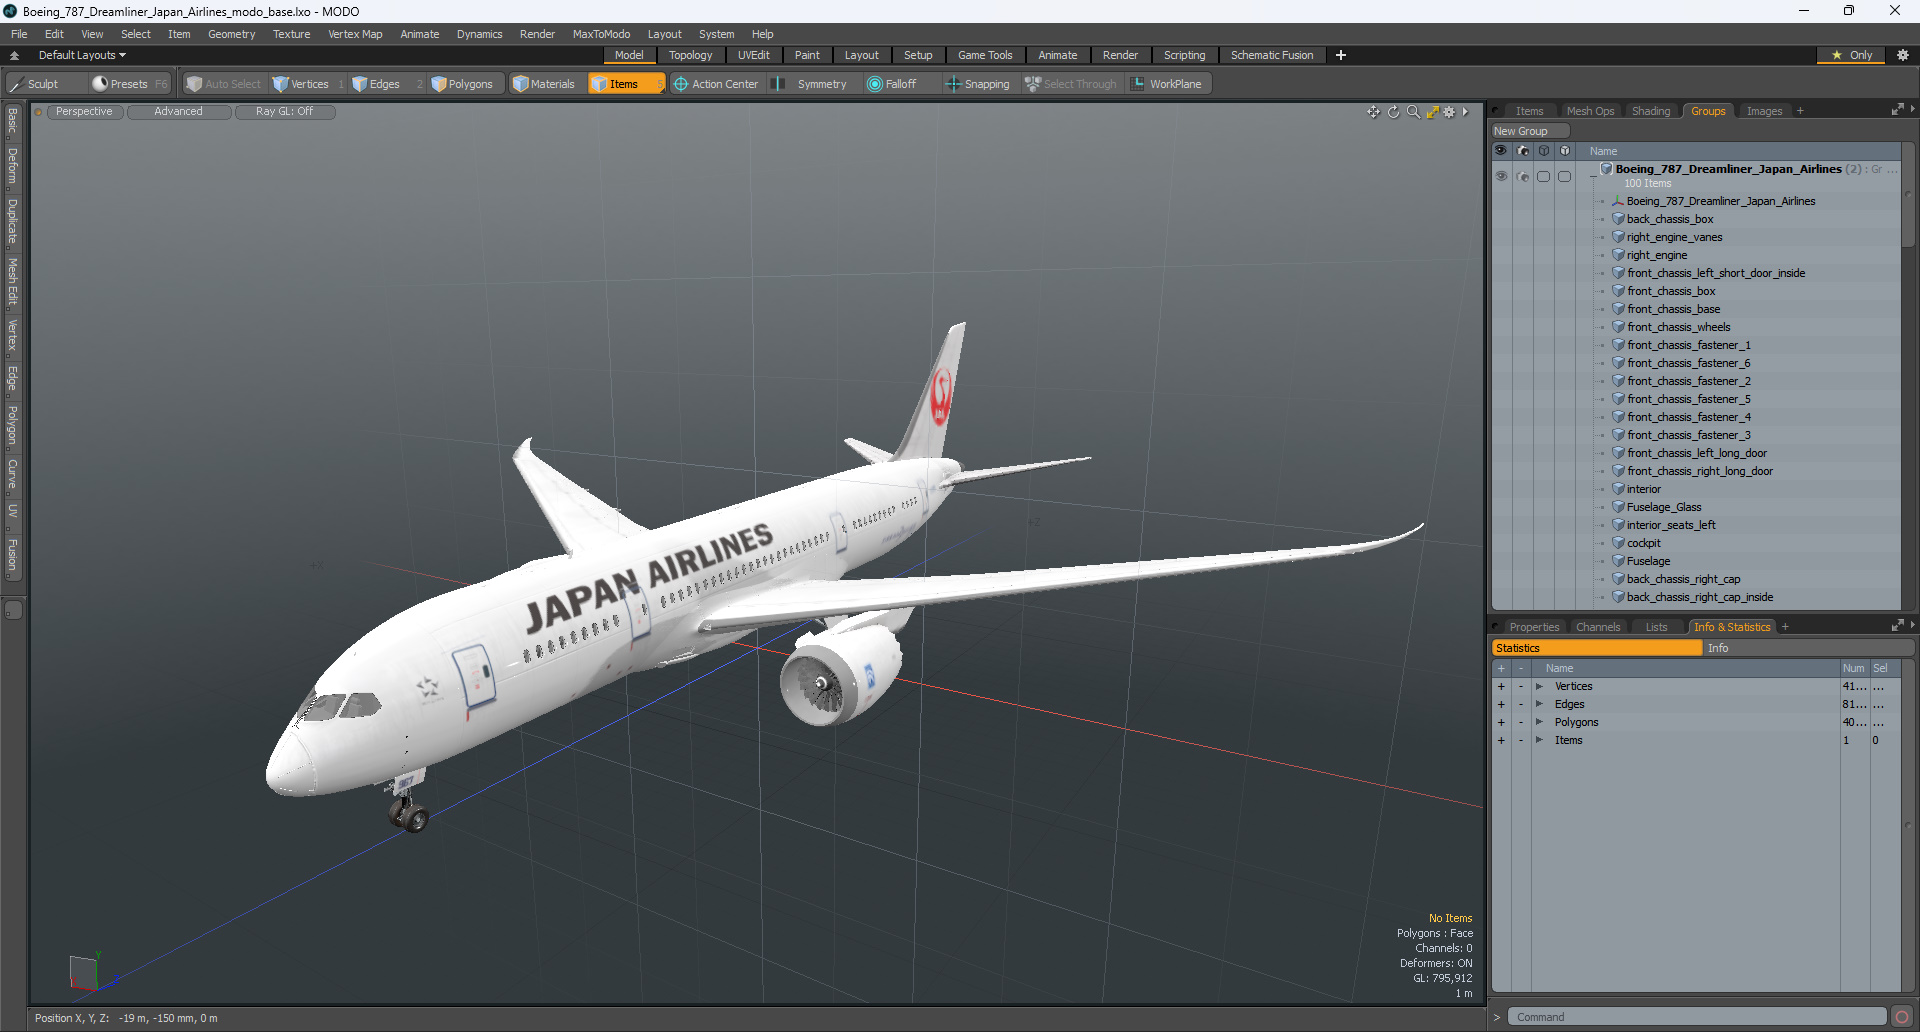Click the record button beside Command field
The height and width of the screenshot is (1032, 1920).
click(1902, 1017)
